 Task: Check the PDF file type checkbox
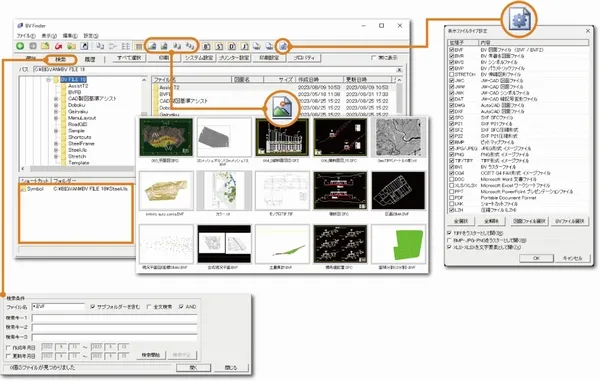tap(452, 198)
